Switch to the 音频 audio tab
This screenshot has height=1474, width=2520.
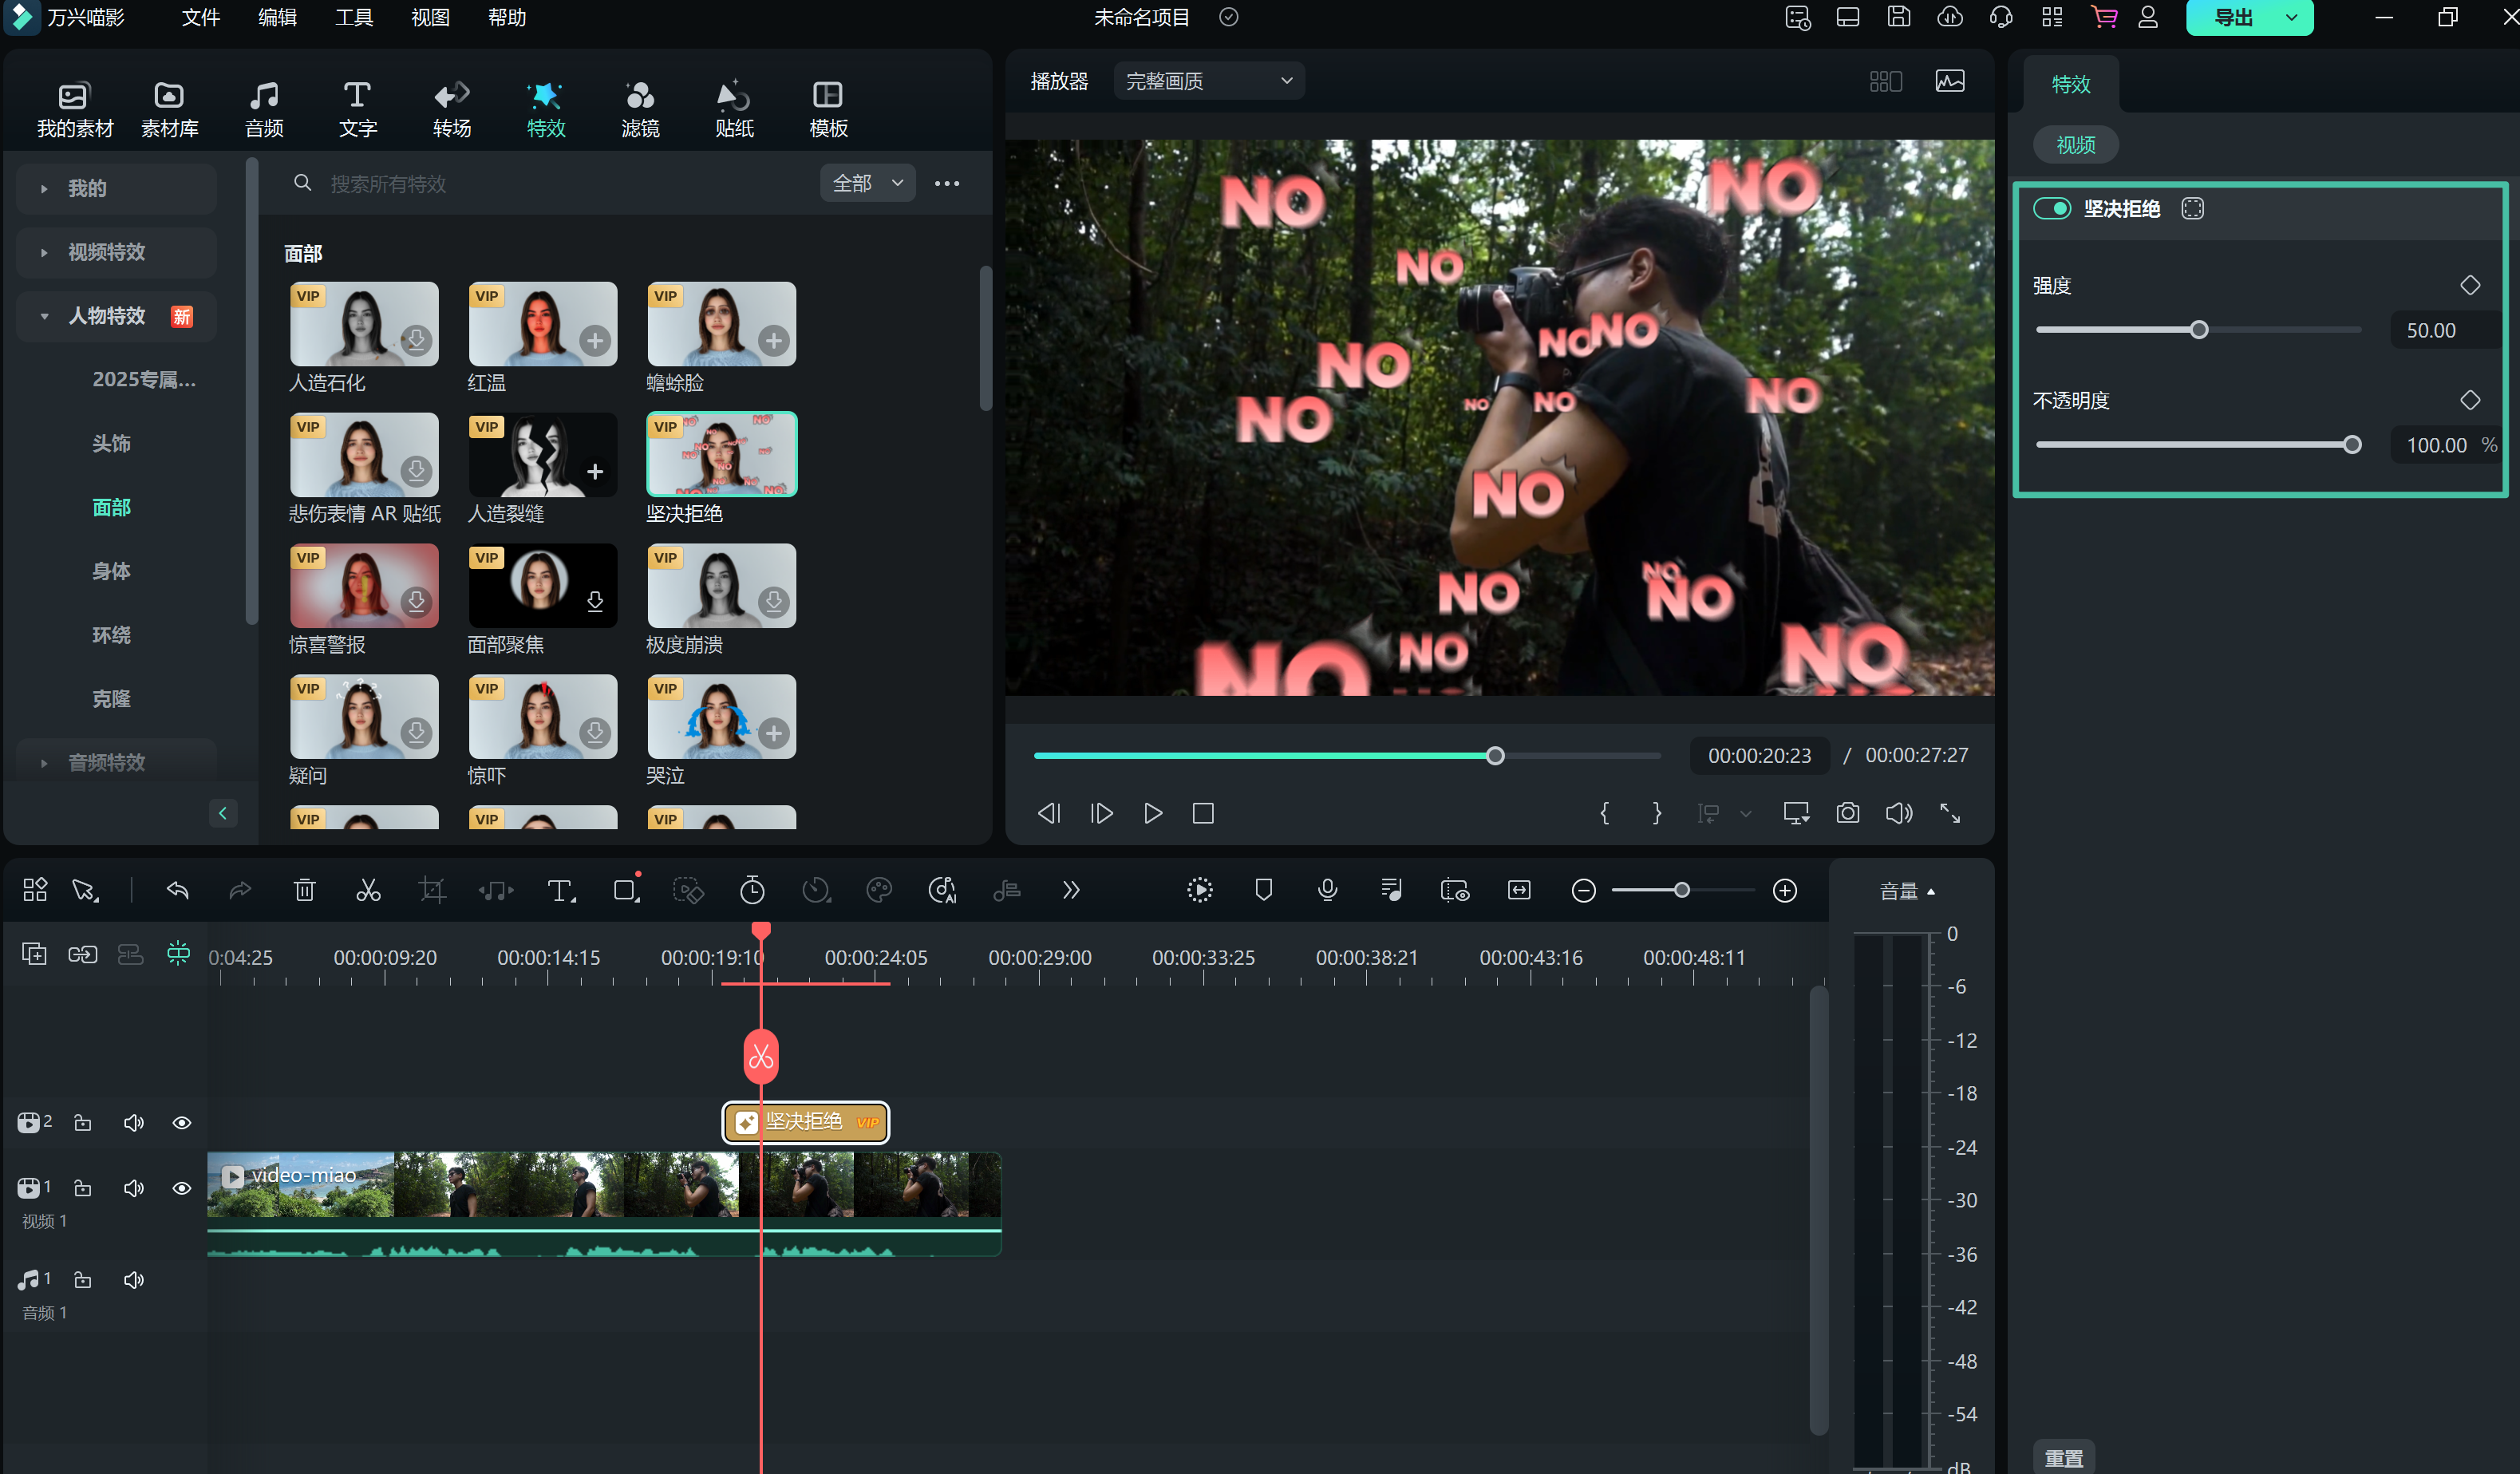coord(264,109)
